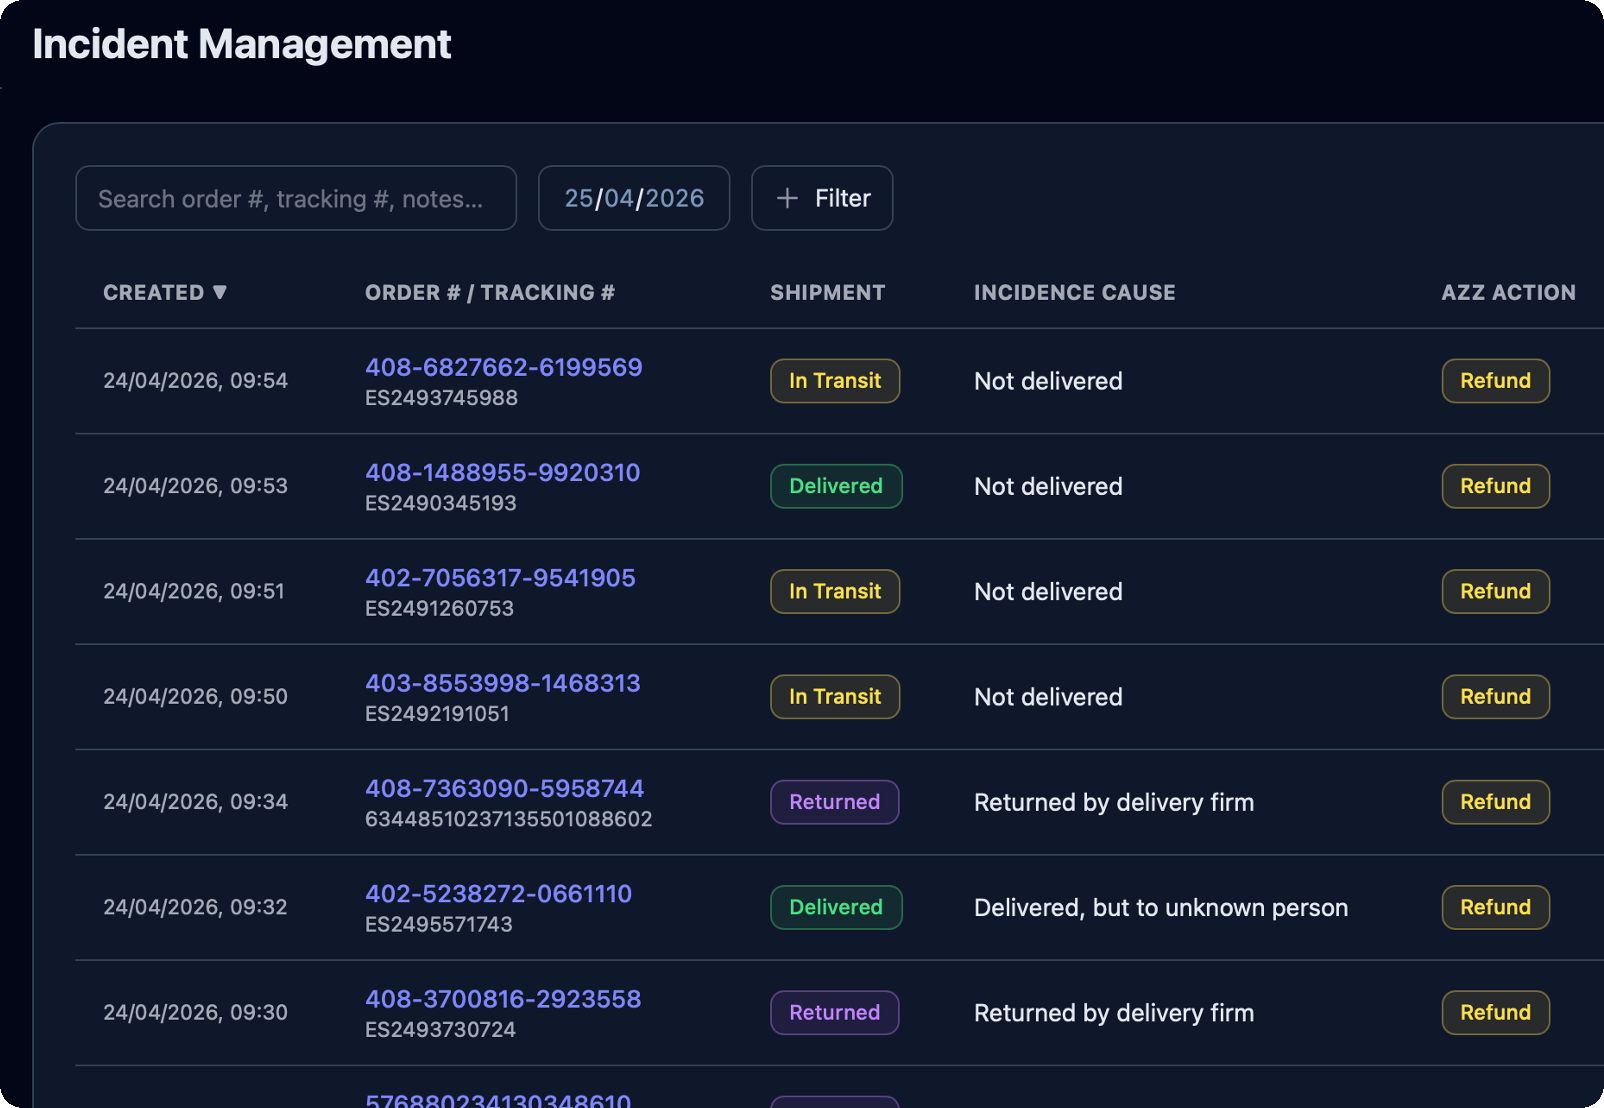Click the INCIDENCE CAUSE column header
The image size is (1604, 1108).
click(1075, 292)
